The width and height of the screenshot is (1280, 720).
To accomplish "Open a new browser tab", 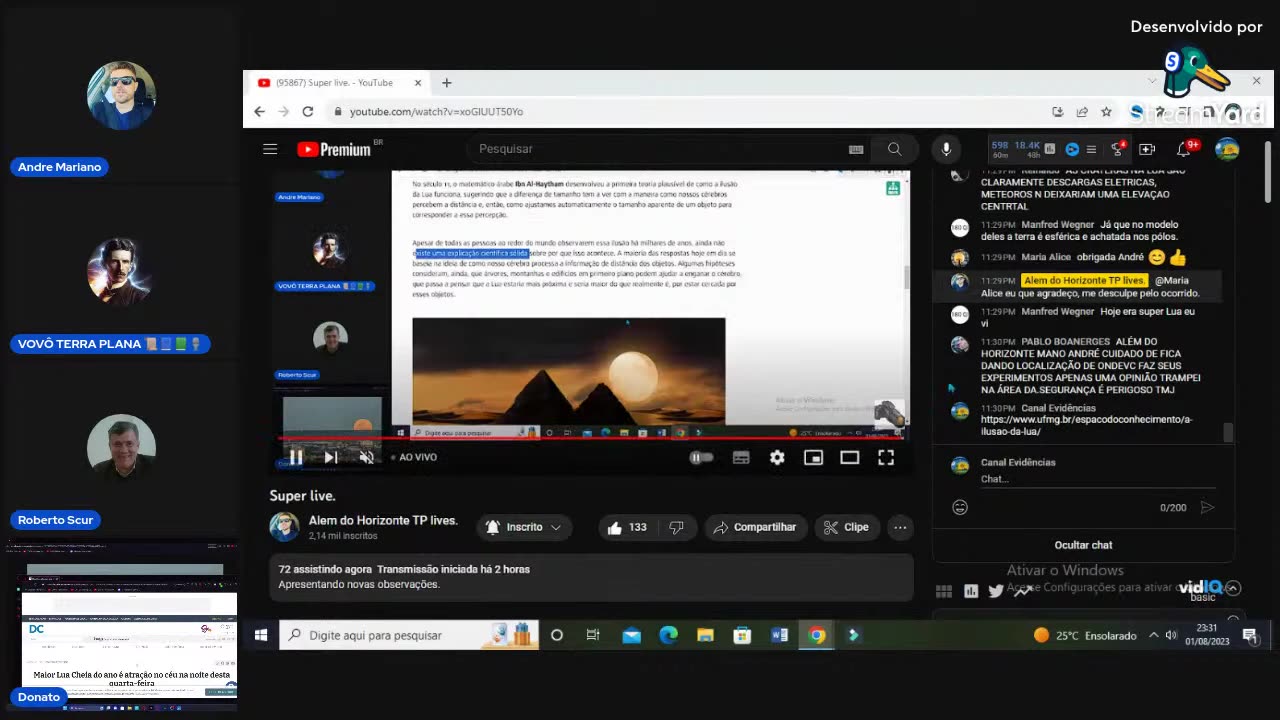I will click(x=447, y=83).
